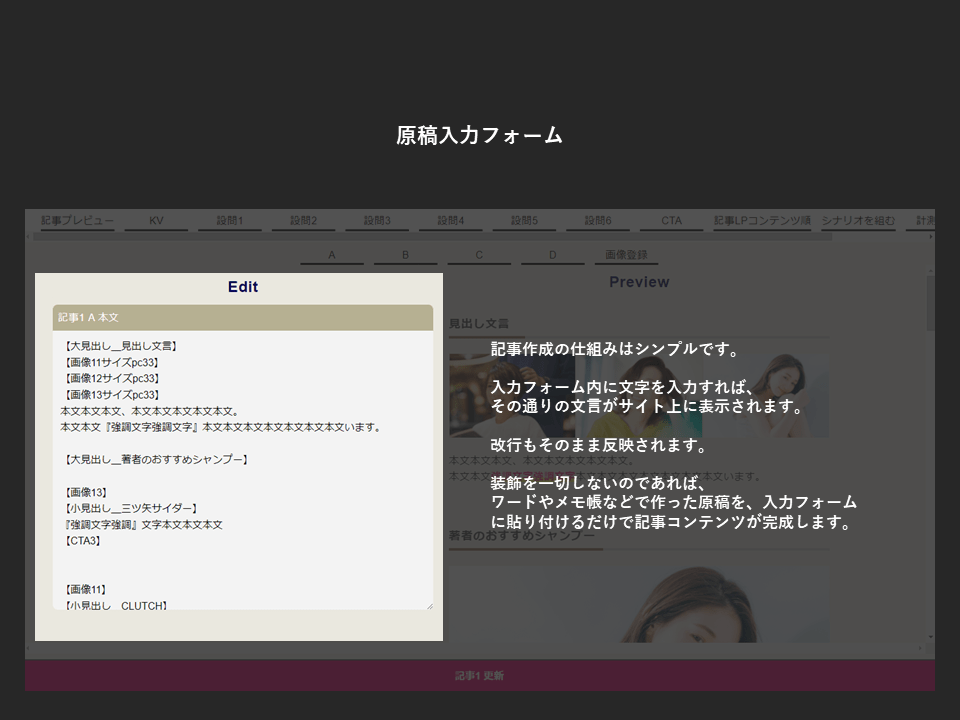The width and height of the screenshot is (960, 720).
Task: Open the 設問6 tab
Action: pyautogui.click(x=598, y=221)
